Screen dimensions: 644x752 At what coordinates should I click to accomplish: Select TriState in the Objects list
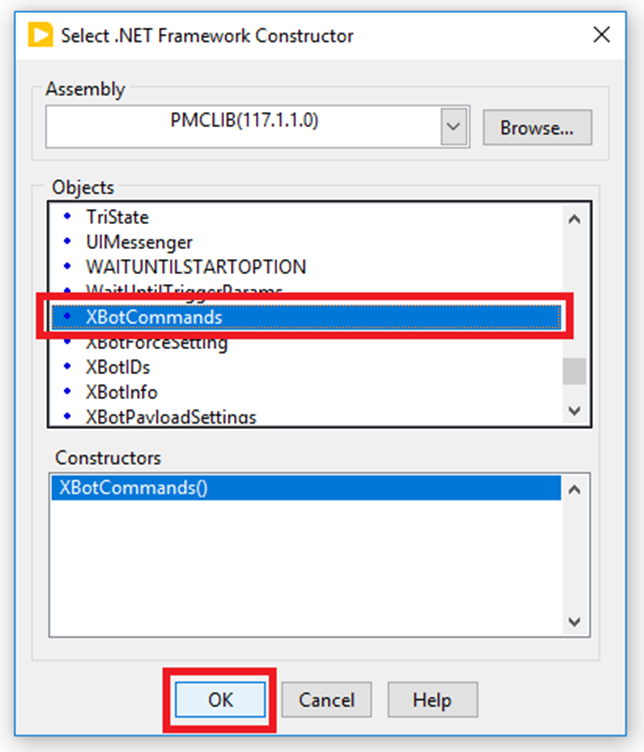pos(117,216)
